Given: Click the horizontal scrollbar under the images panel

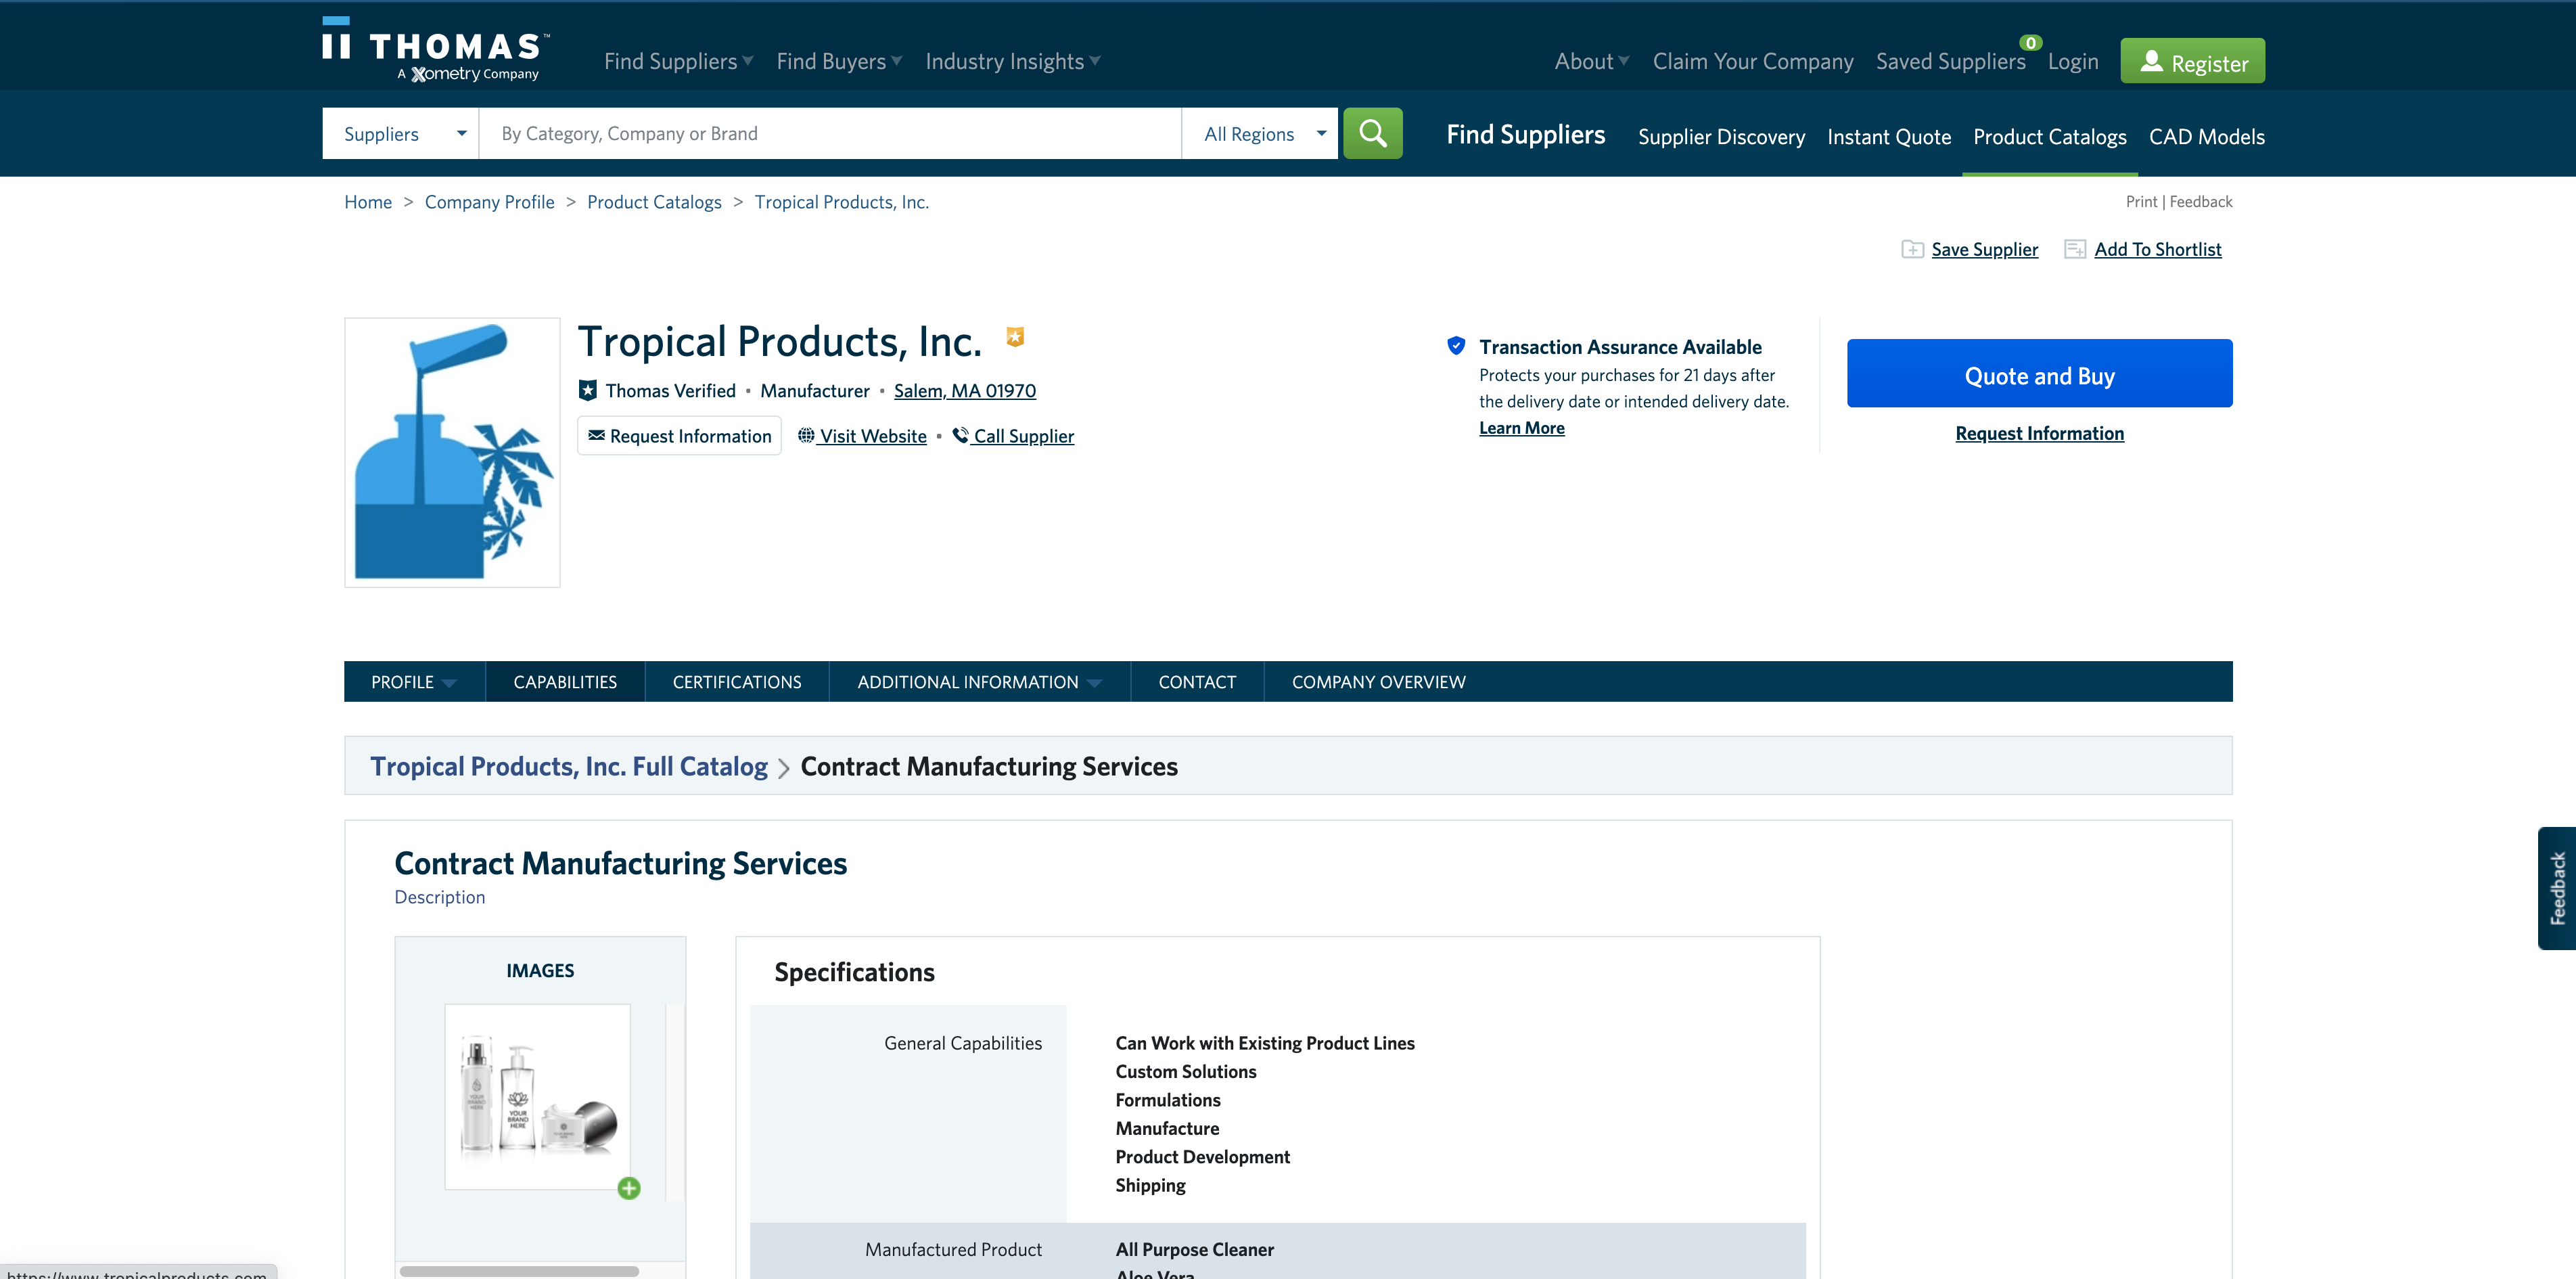Looking at the screenshot, I should click(x=519, y=1271).
